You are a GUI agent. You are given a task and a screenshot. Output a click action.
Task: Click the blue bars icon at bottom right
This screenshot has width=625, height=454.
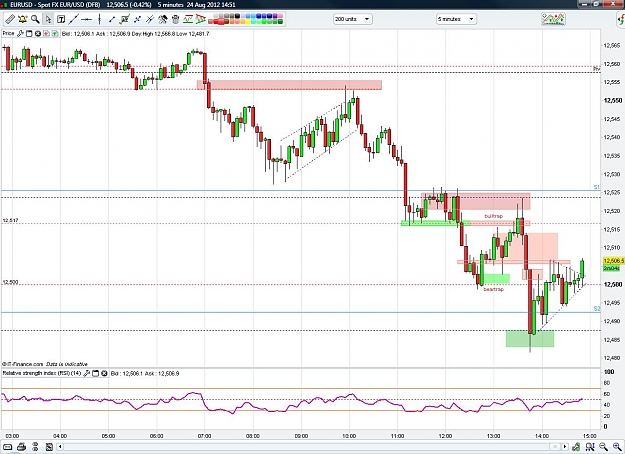[x=590, y=446]
